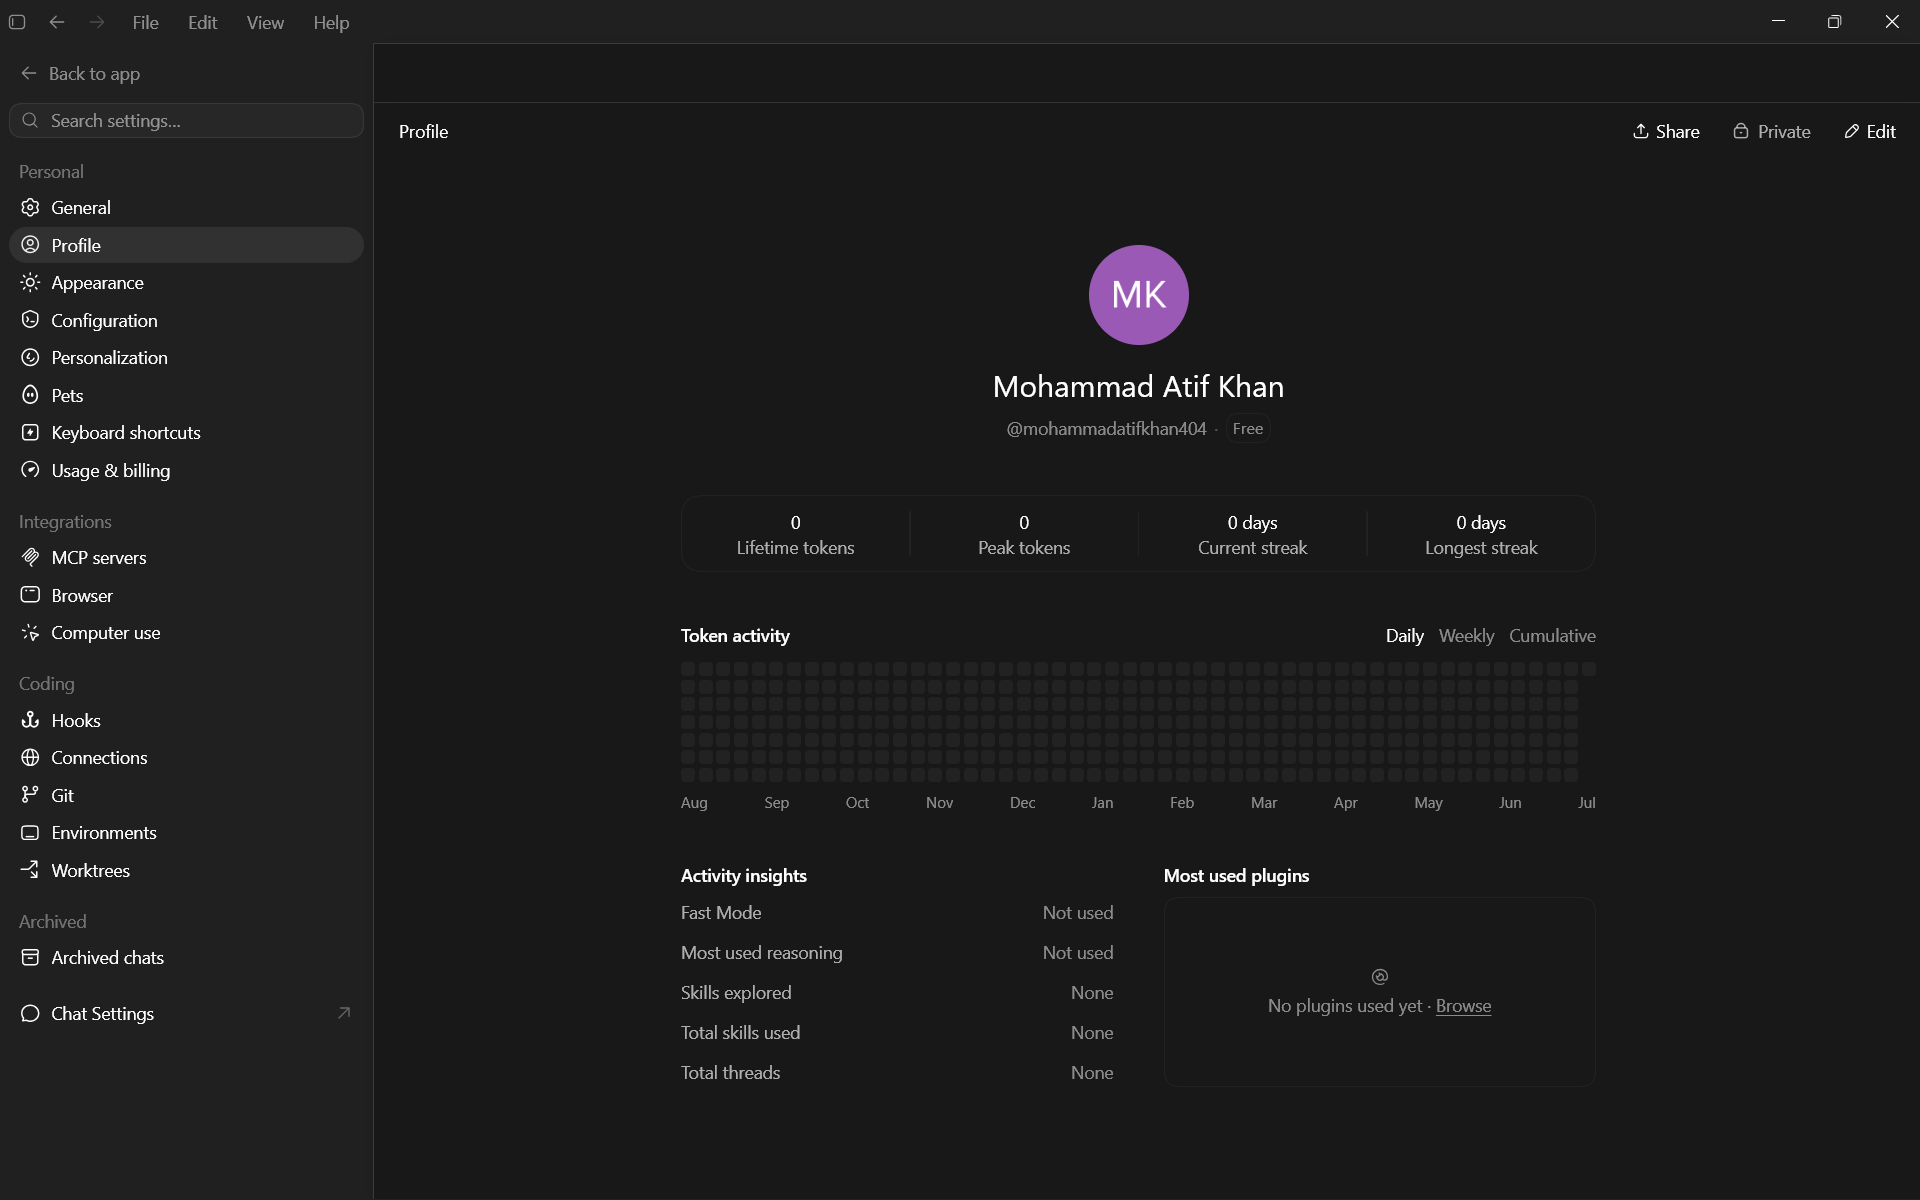
Task: Open the File menu
Action: (x=145, y=22)
